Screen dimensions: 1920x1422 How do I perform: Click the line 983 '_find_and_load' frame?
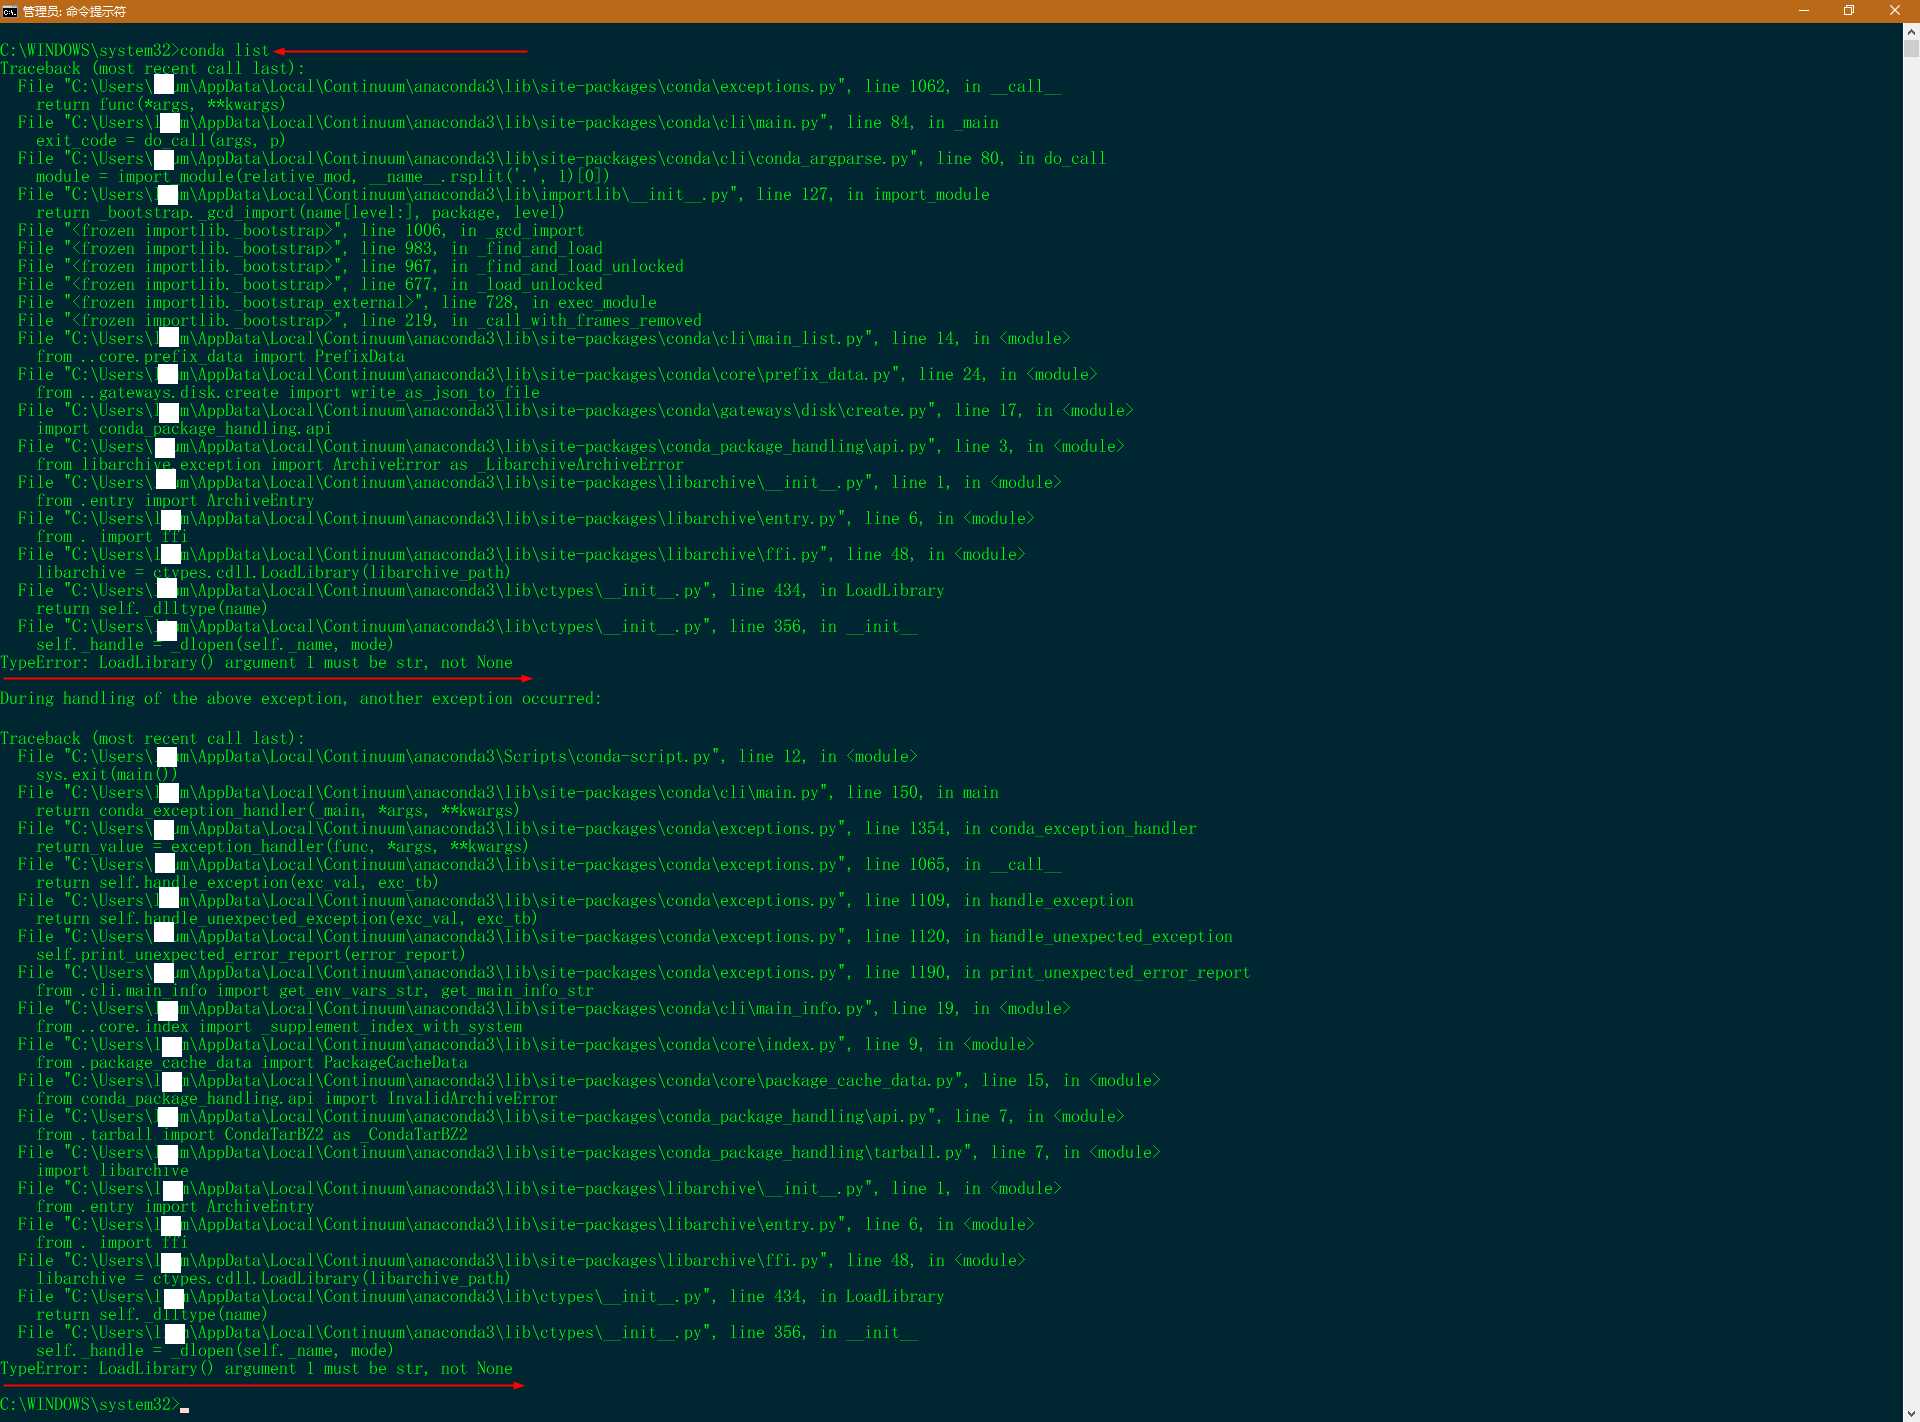click(310, 248)
